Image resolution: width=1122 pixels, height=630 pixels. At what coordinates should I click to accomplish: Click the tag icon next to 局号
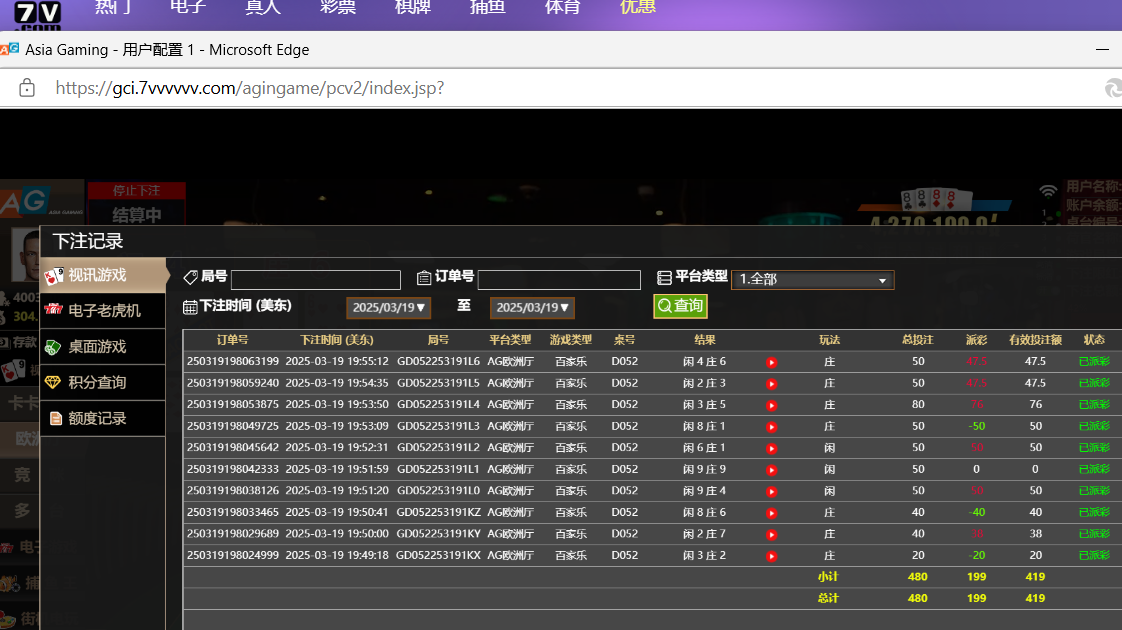[x=191, y=277]
